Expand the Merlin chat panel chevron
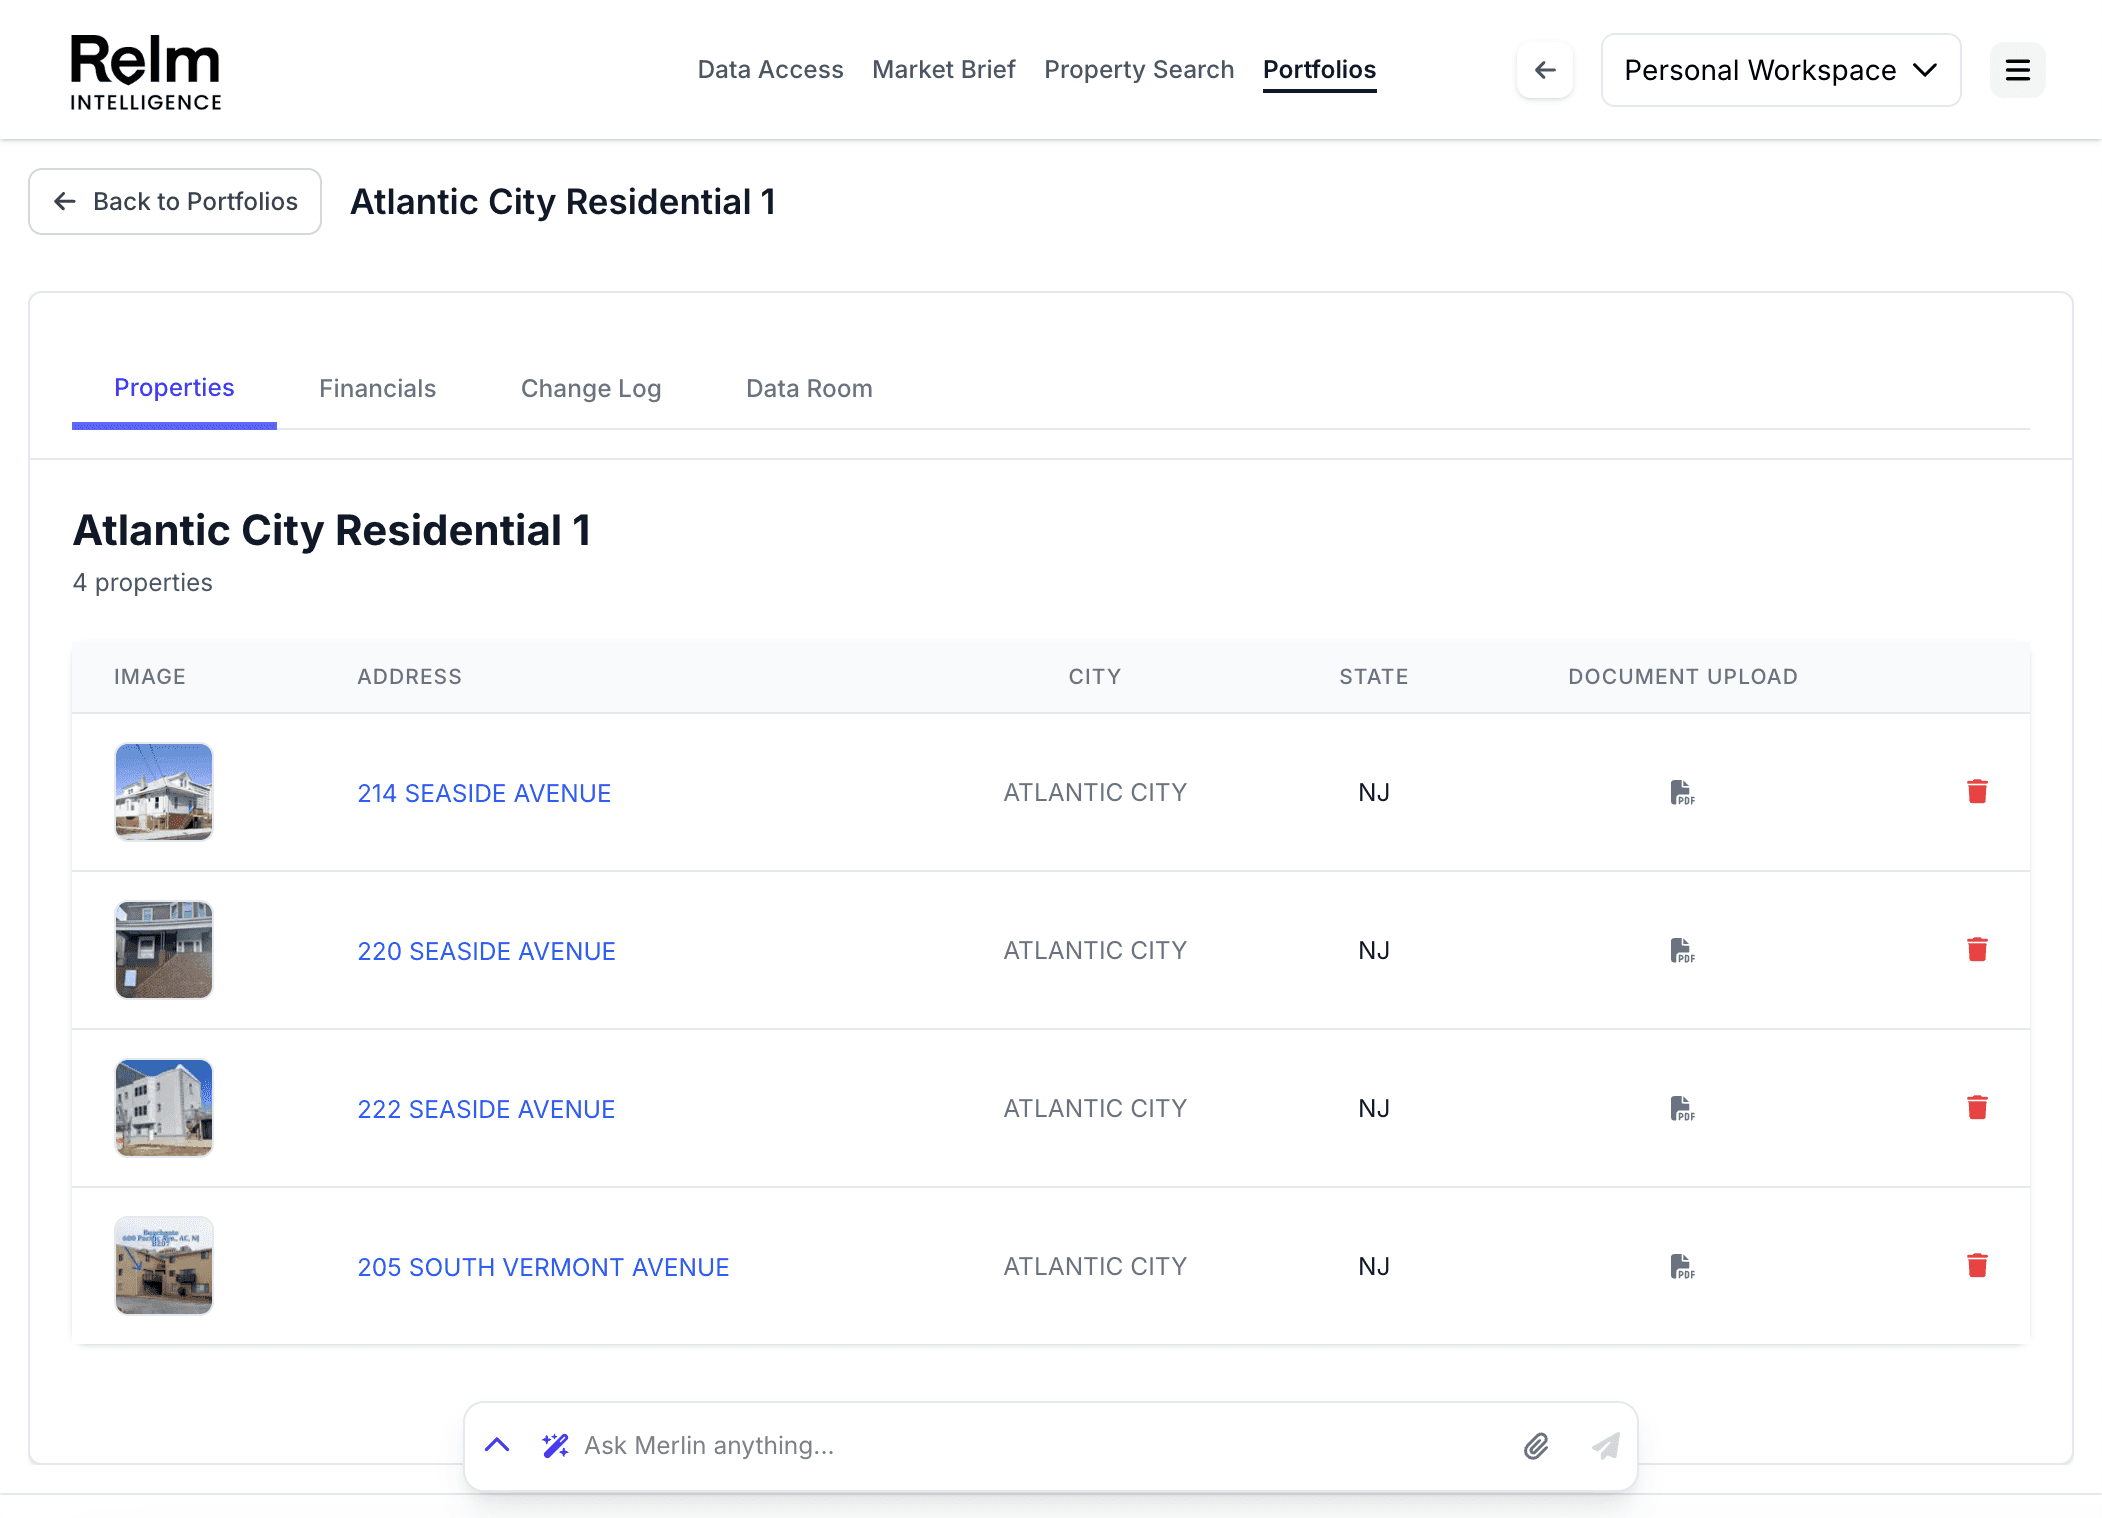This screenshot has width=2102, height=1518. 497,1446
